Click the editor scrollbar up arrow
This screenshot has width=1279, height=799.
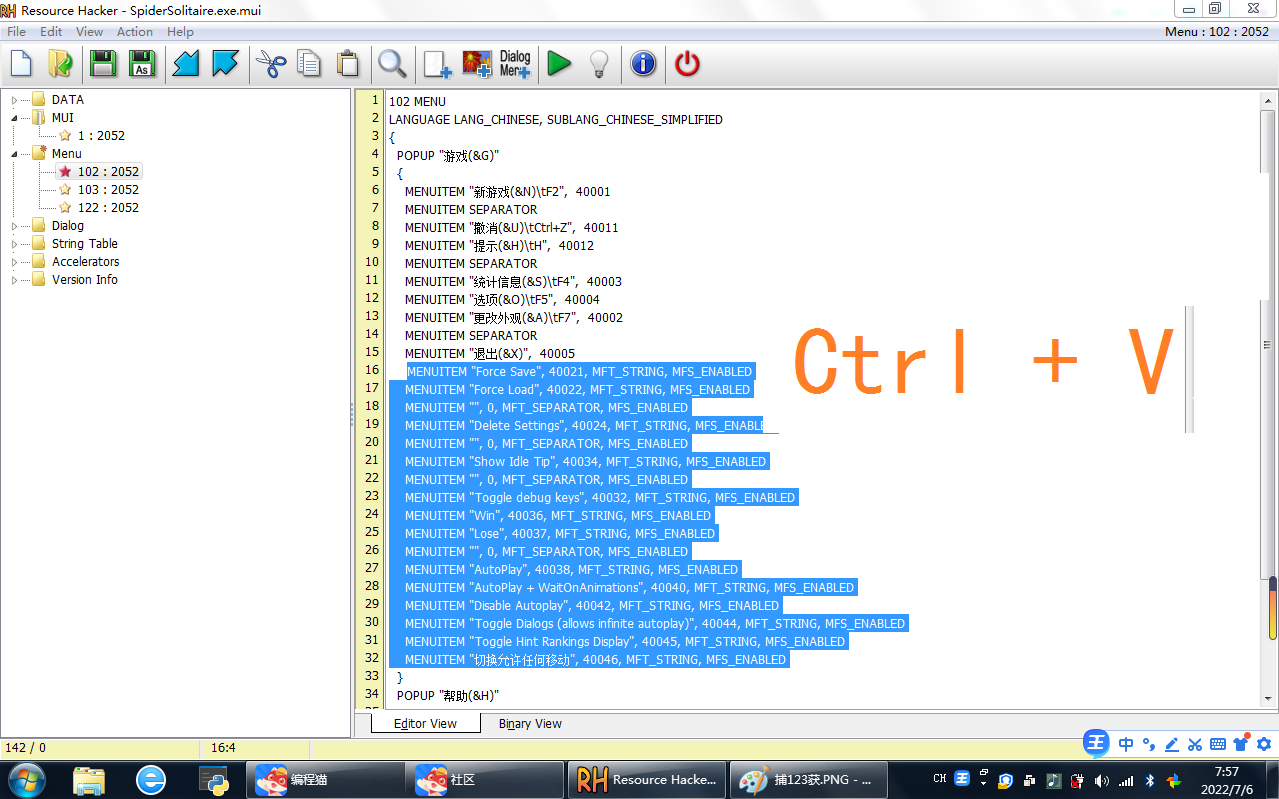[1267, 99]
